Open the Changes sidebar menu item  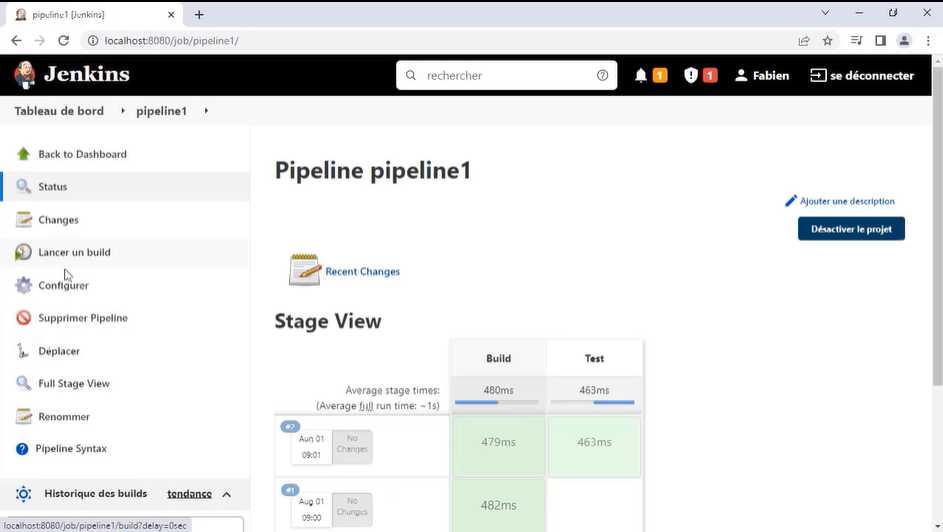[125, 219]
